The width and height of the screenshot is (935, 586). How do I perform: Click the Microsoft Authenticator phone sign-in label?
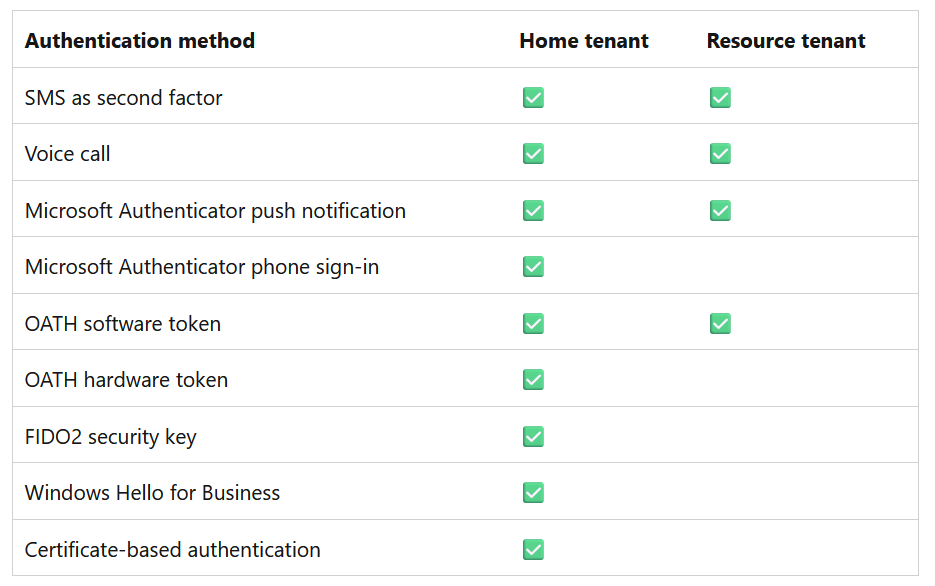tap(202, 267)
